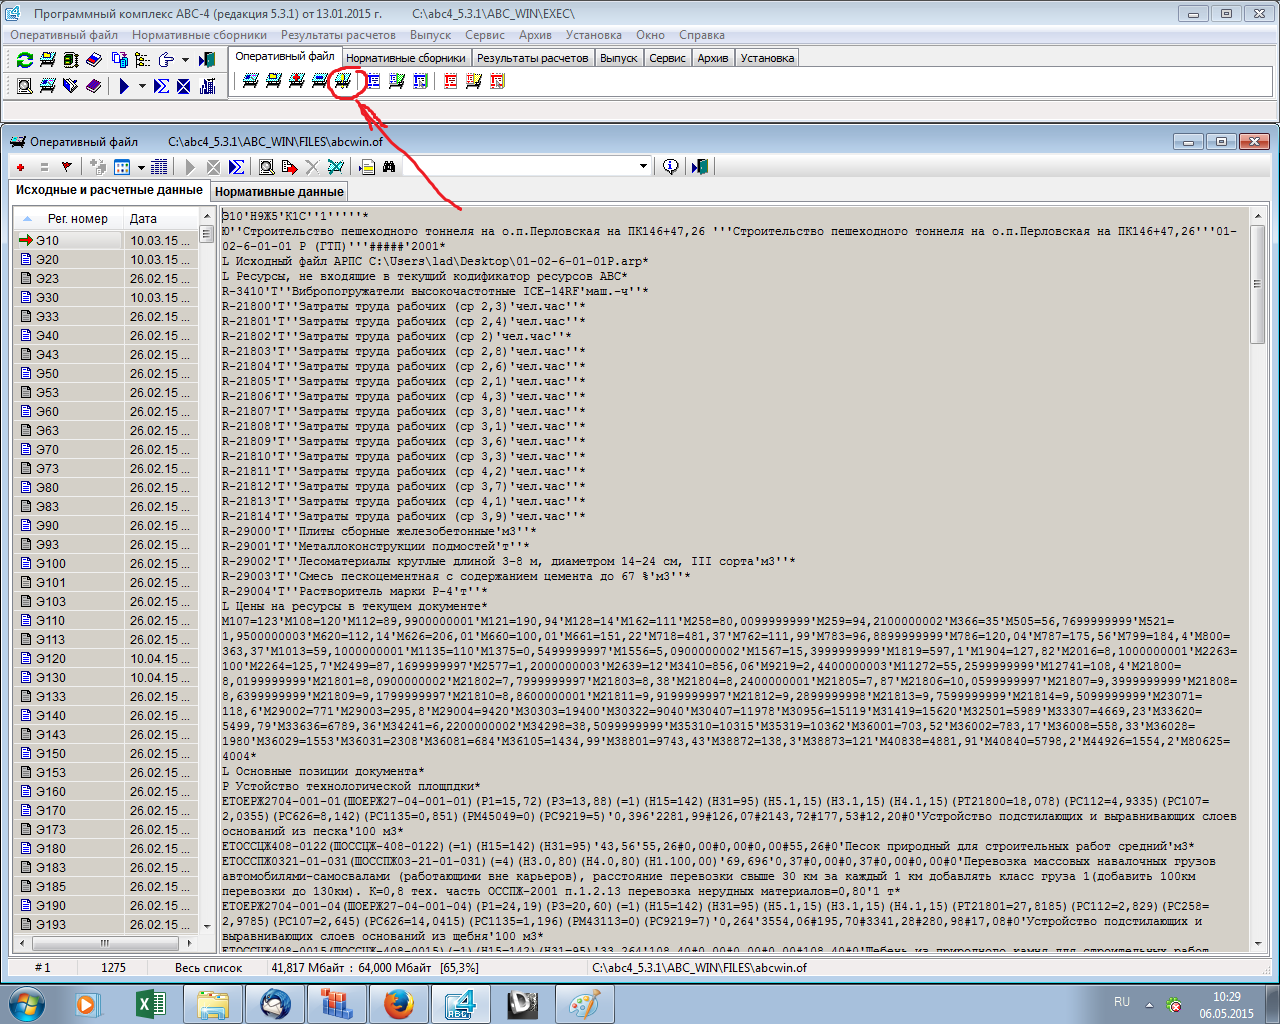Switch to Нормативные сборники toolbar tab
This screenshot has width=1280, height=1024.
[406, 58]
